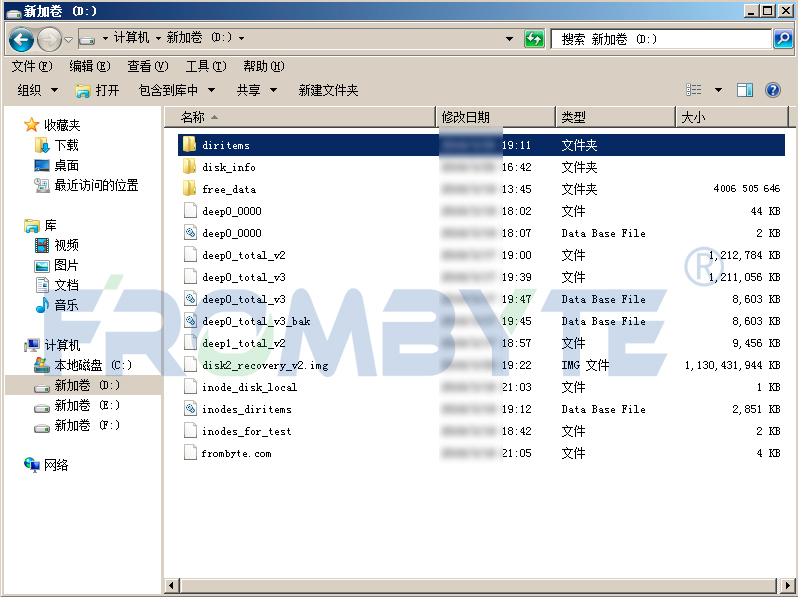799x597 pixels.
Task: Select the deep1_total_v2 file icon
Action: 190,342
